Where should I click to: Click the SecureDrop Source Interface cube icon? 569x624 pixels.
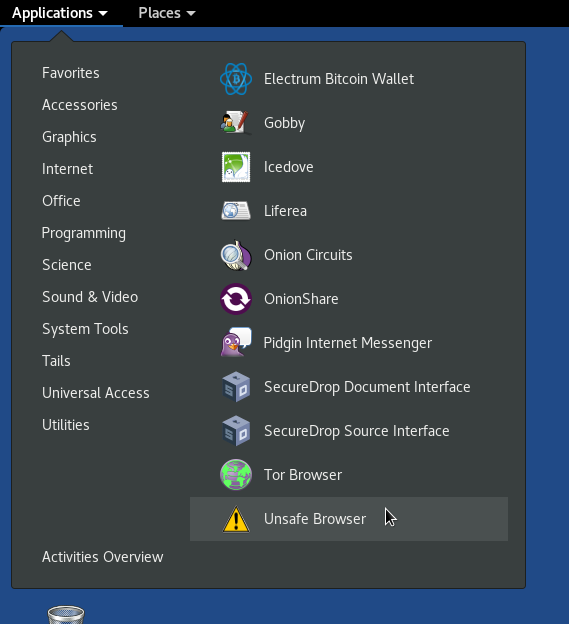click(x=236, y=431)
